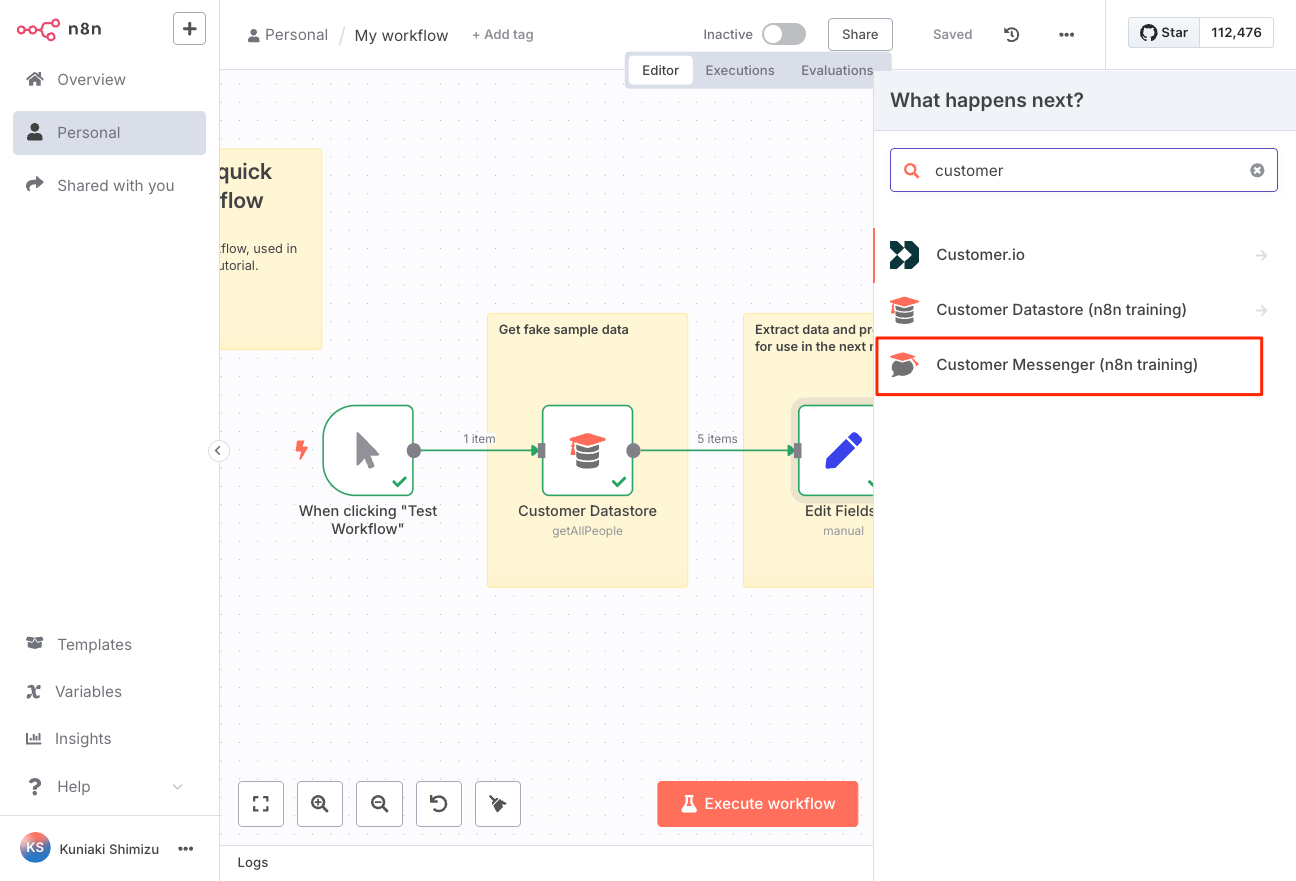Click the 5 items connection label
Screen dimensions: 1296x881
[x=717, y=439]
